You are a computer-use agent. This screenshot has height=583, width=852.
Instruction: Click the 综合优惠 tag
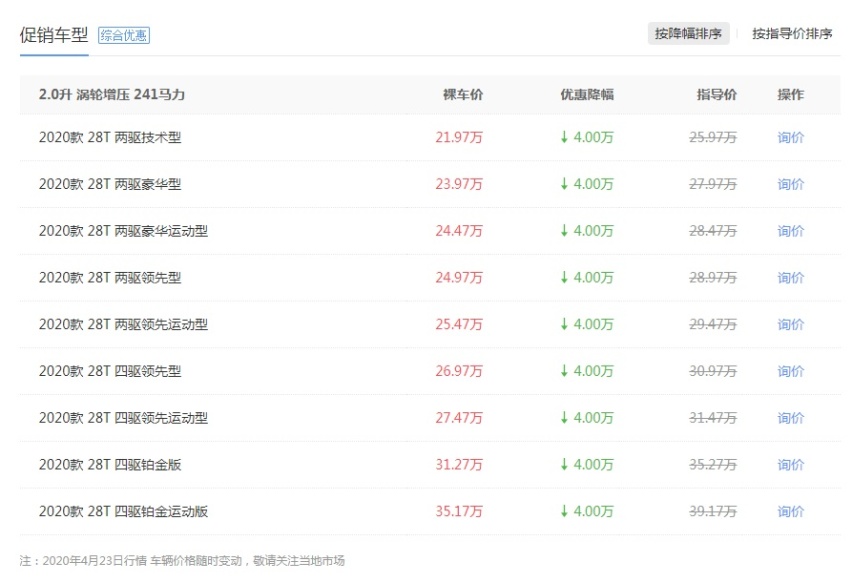pos(124,35)
